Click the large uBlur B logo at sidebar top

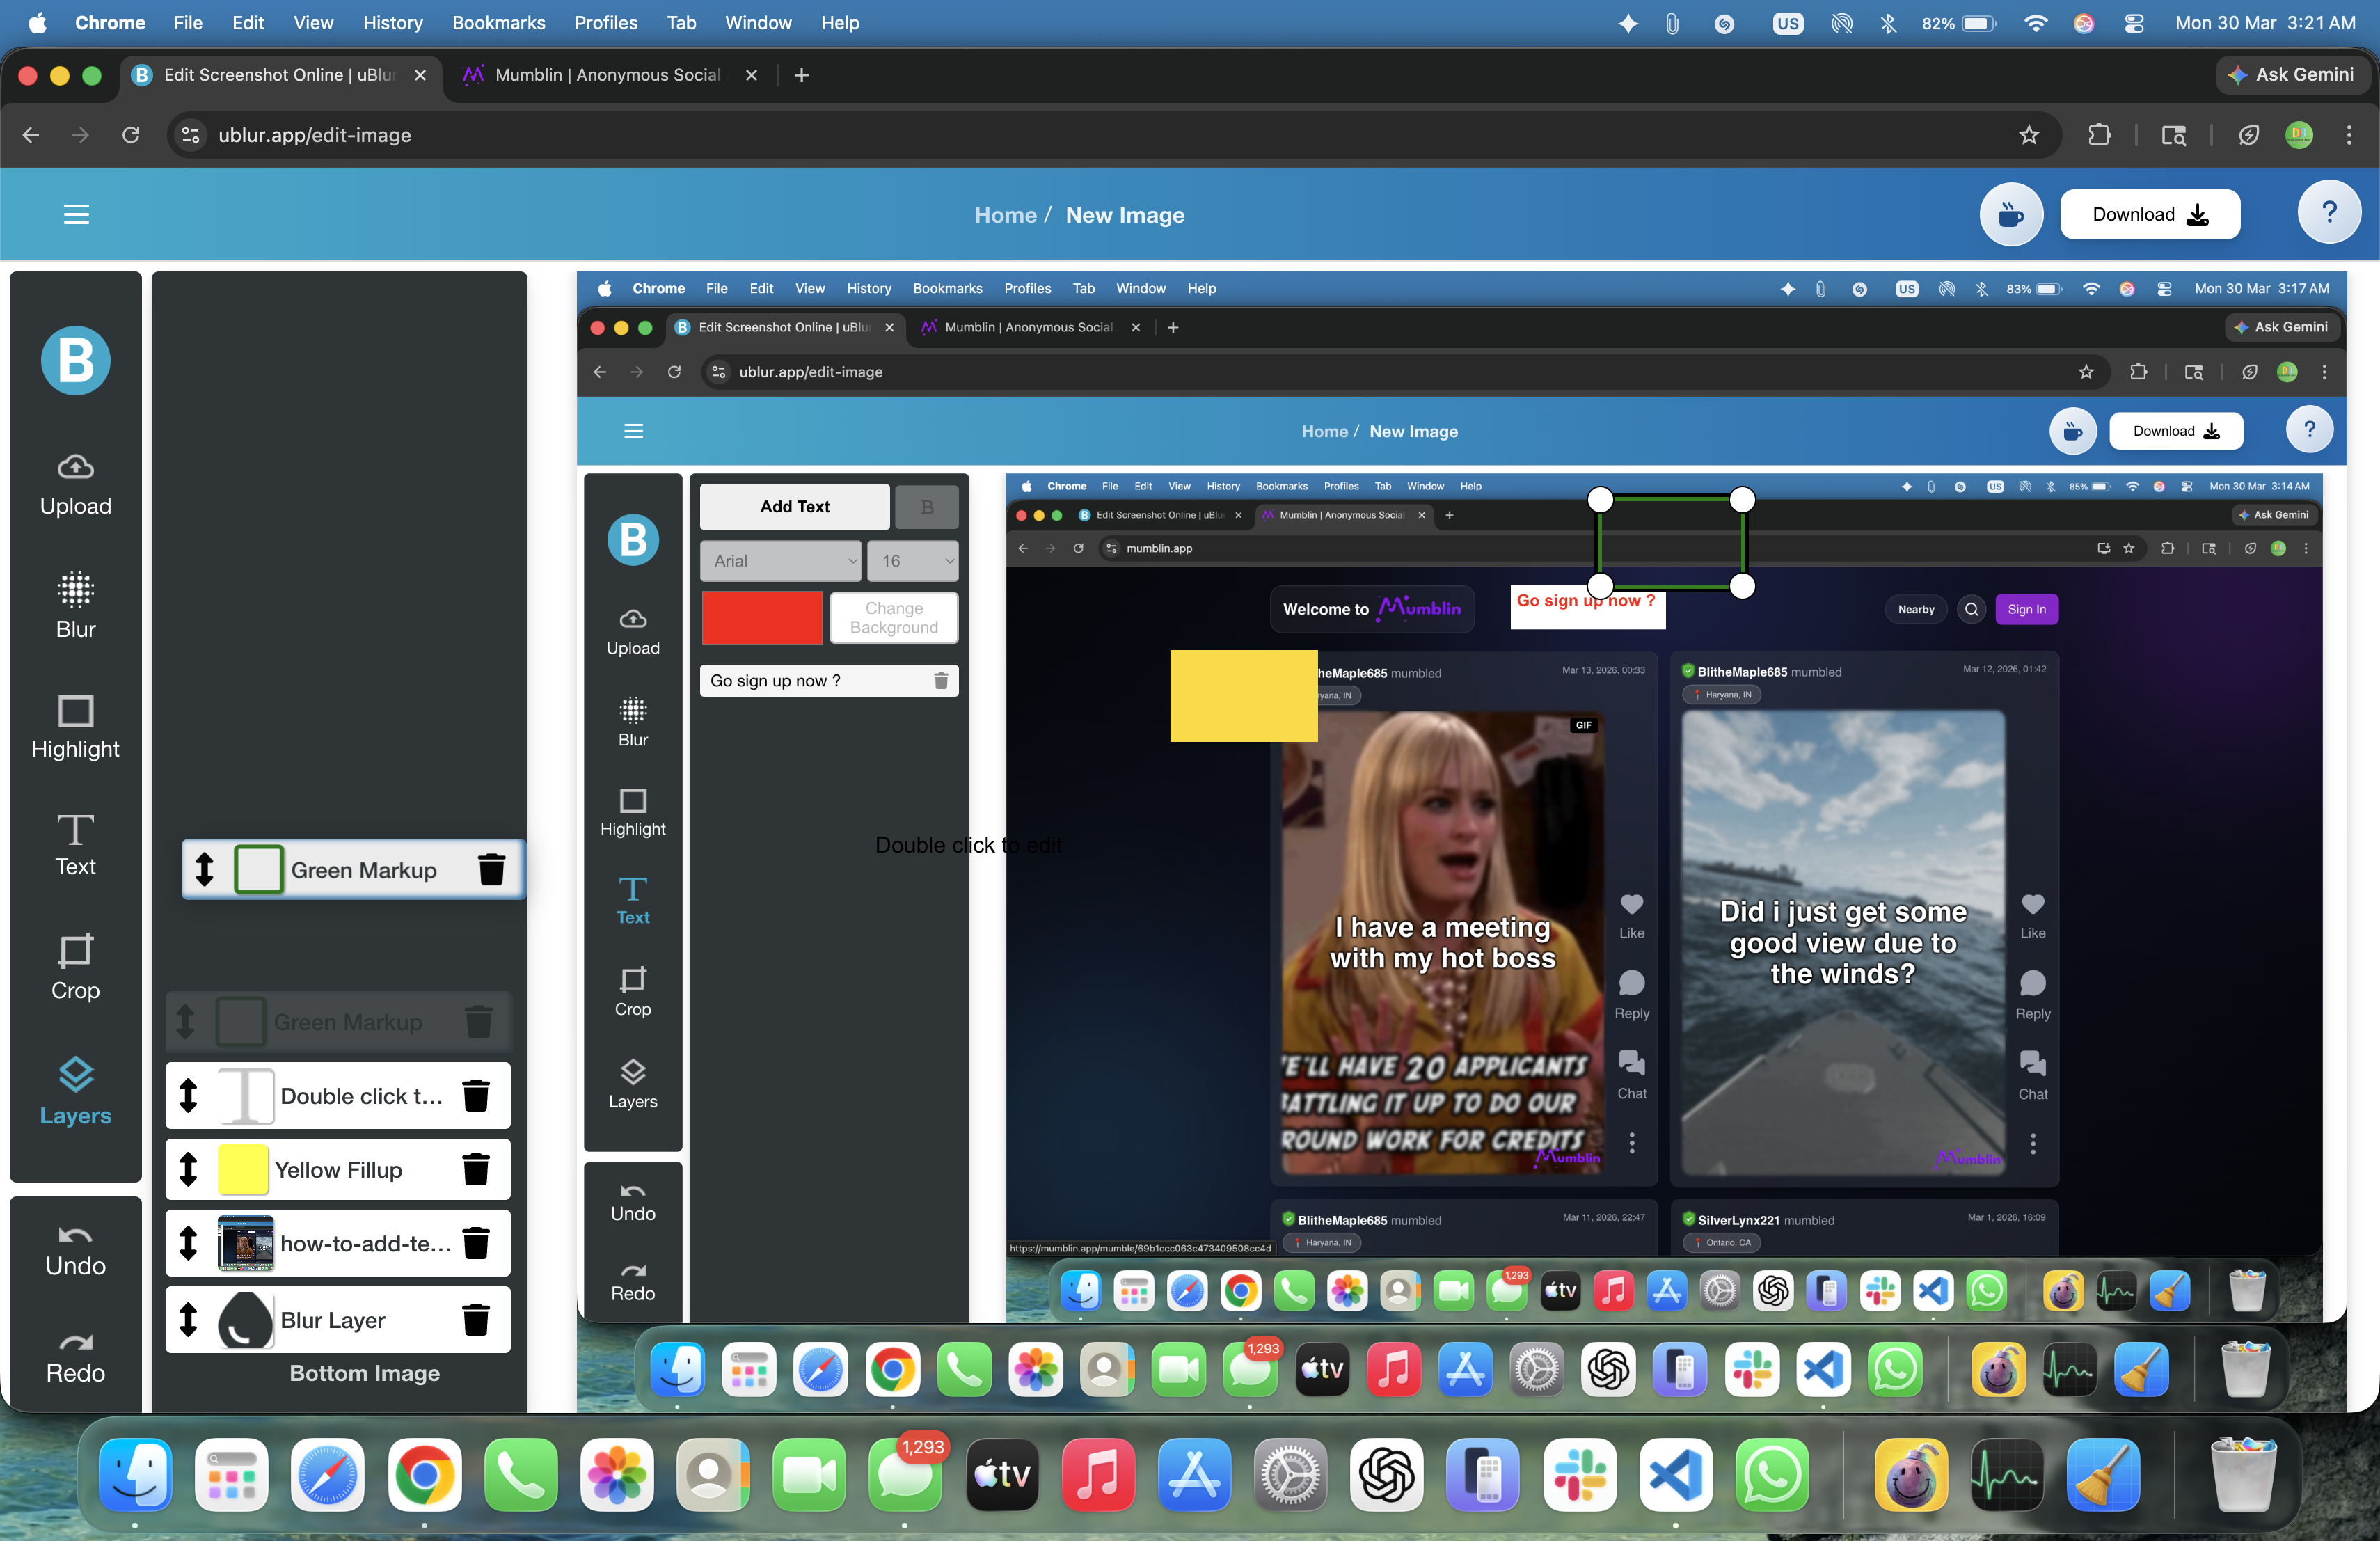coord(76,360)
